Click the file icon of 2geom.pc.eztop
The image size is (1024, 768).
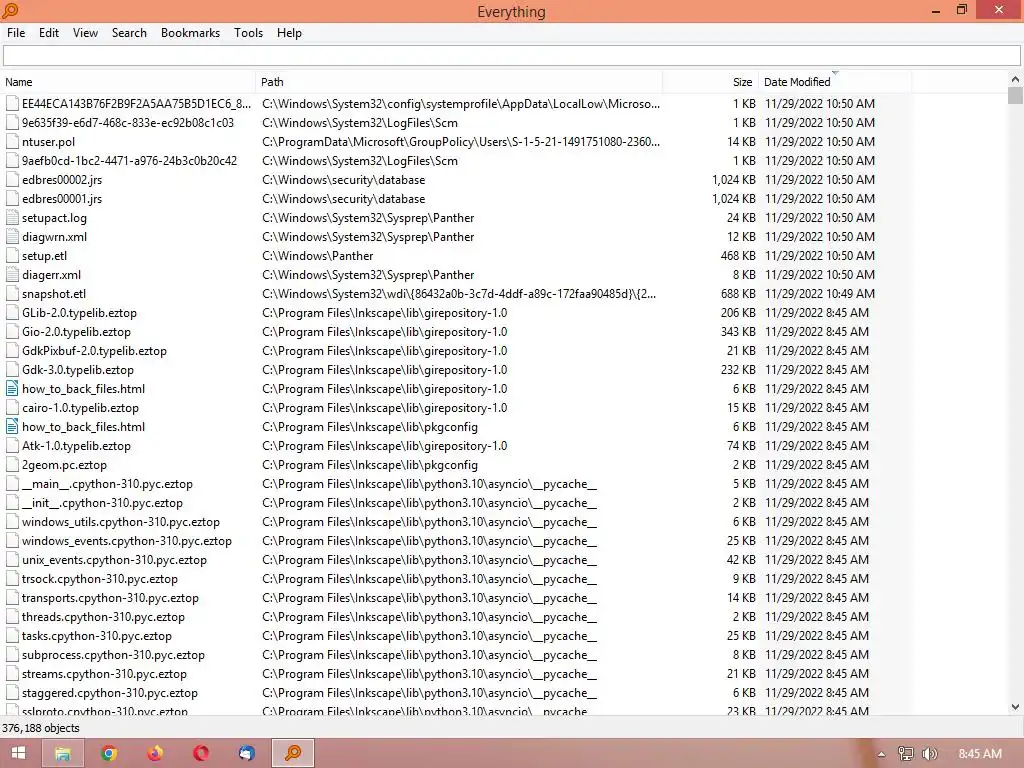pos(12,464)
